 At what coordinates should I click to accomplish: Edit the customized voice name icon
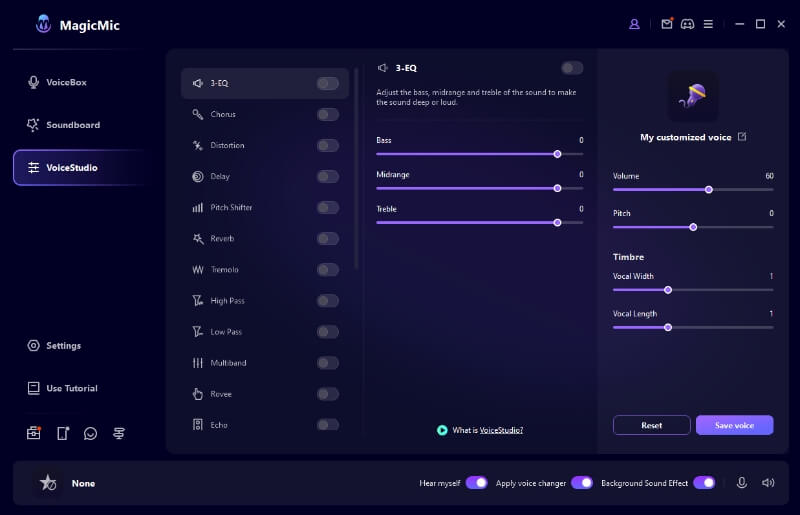point(742,137)
